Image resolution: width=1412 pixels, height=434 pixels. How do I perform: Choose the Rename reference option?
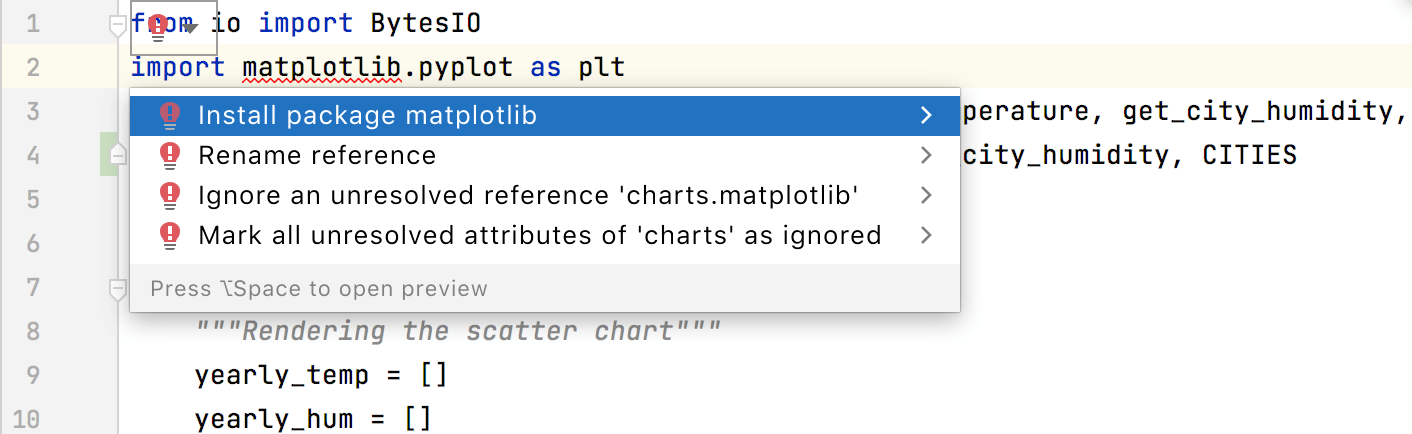[x=317, y=156]
